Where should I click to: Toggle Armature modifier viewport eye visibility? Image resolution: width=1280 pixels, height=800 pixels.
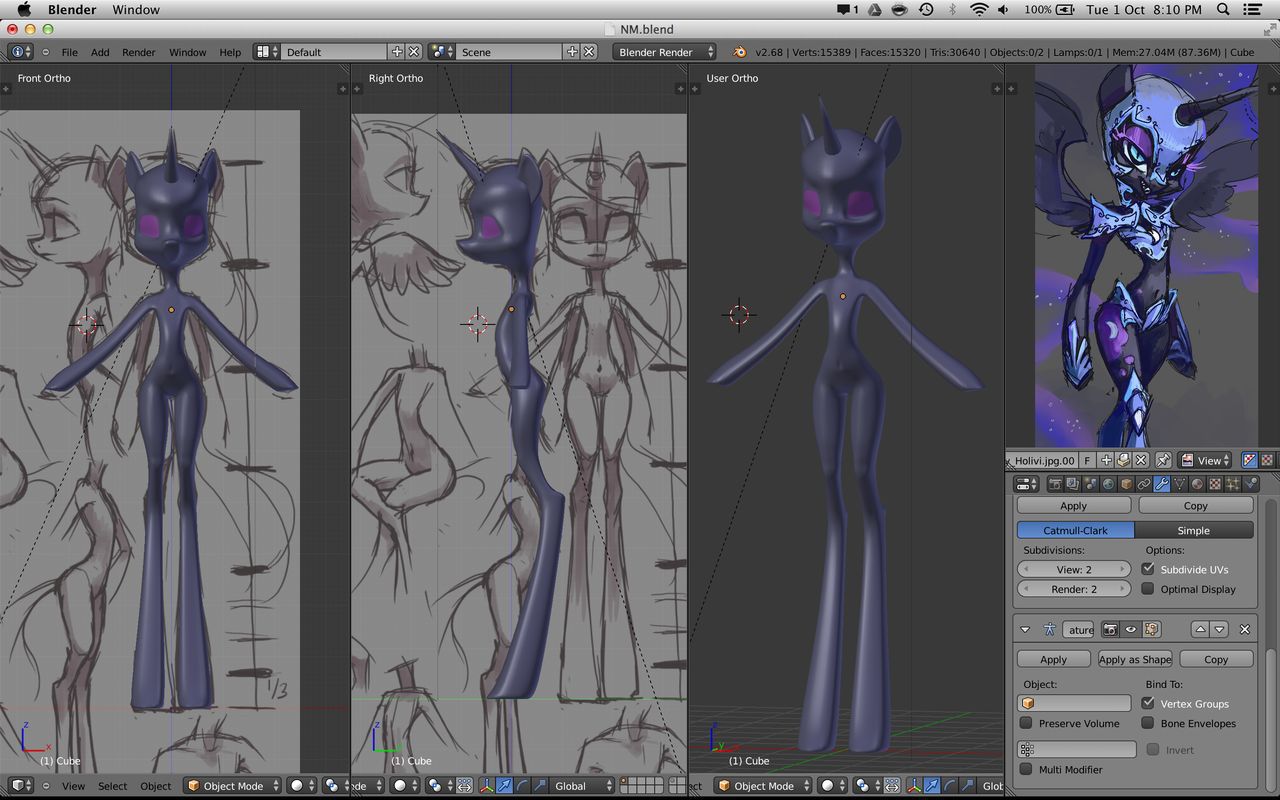1131,630
